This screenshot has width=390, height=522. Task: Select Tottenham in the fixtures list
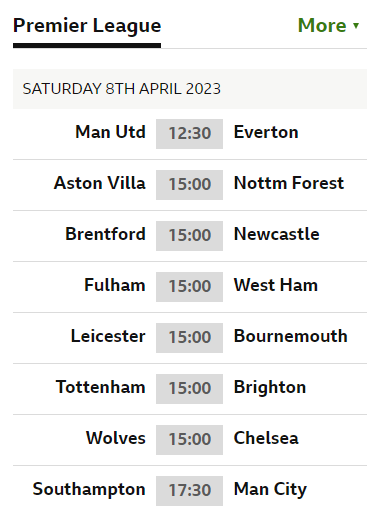pos(101,387)
